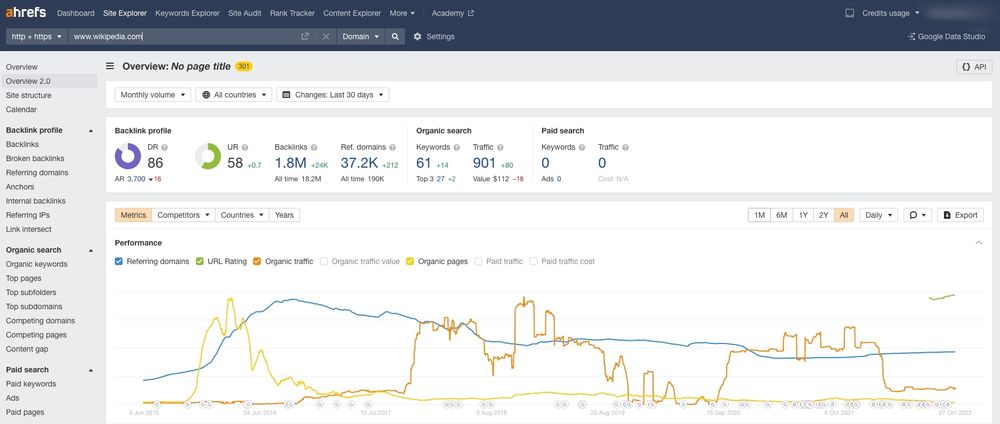1000x424 pixels.
Task: Click the Export button
Action: coord(960,215)
